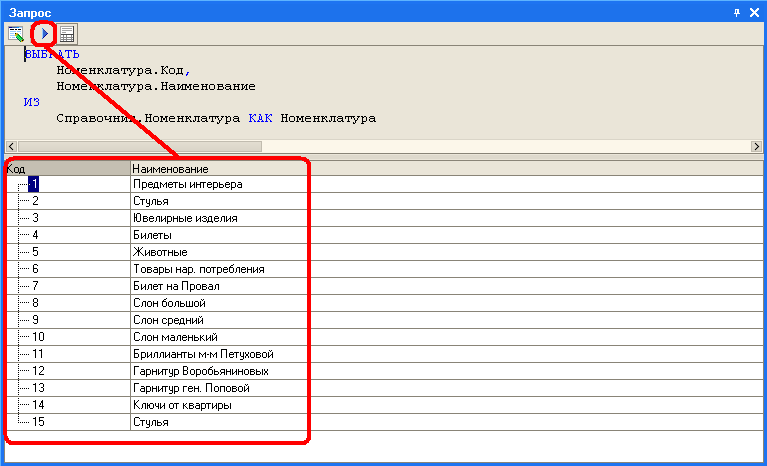Image resolution: width=767 pixels, height=466 pixels.
Task: Click the result table settings icon
Action: pos(67,34)
